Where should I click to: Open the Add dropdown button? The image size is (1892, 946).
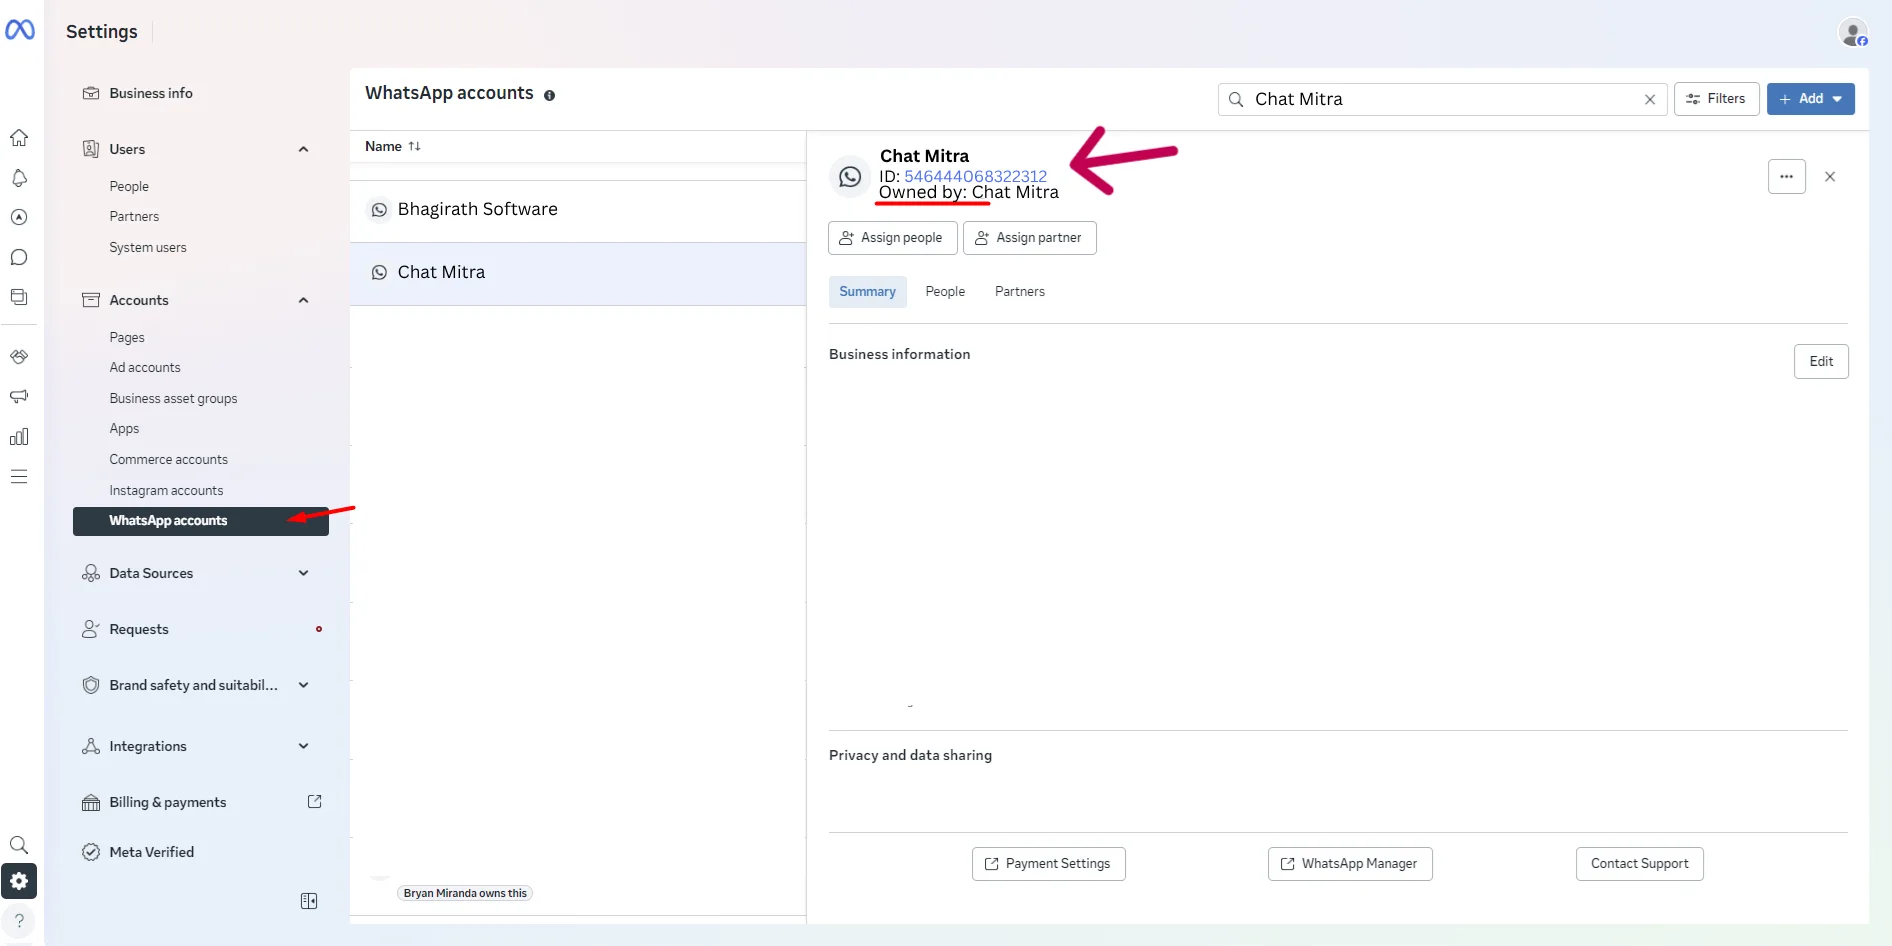click(x=1810, y=99)
